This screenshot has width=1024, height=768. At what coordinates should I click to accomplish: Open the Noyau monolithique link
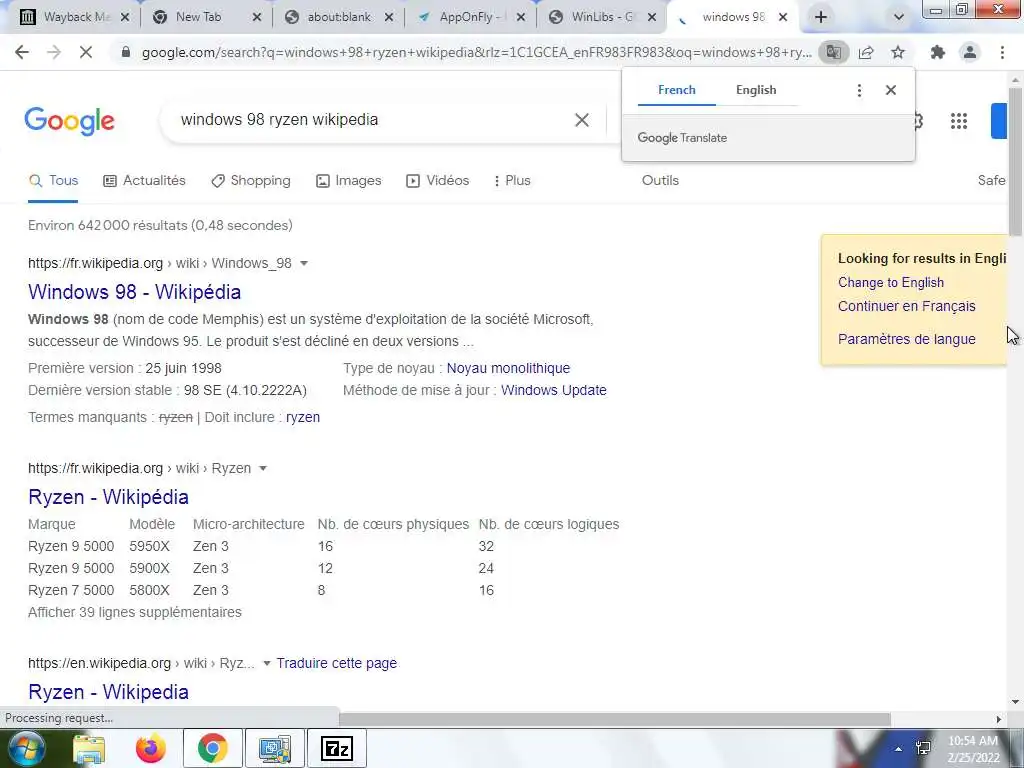coord(508,368)
